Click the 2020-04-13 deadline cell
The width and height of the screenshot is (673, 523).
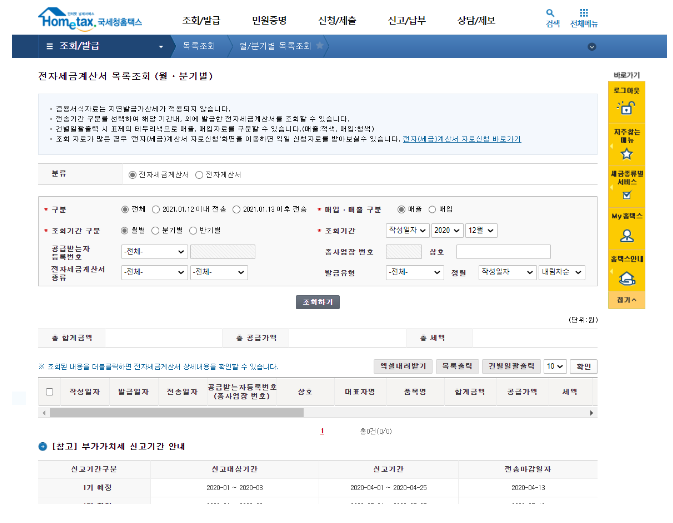[528, 488]
